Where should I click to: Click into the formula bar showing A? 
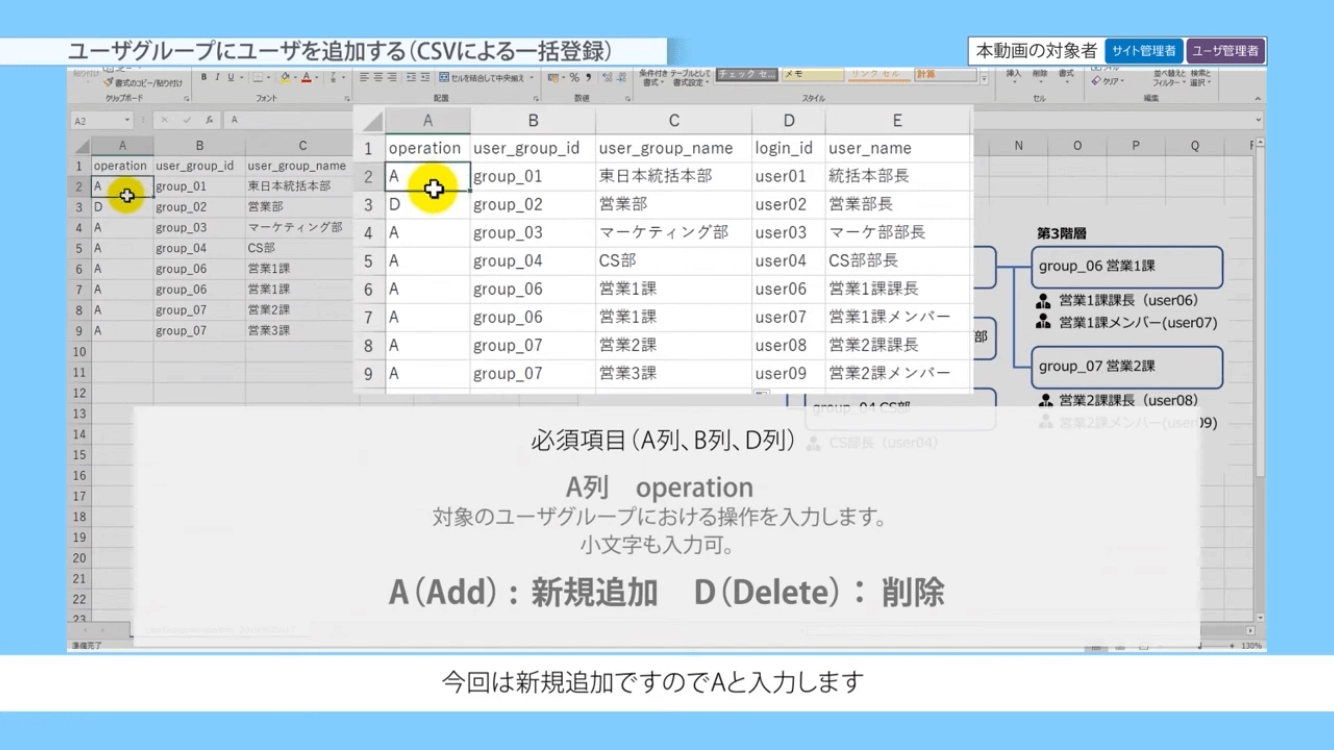[290, 120]
